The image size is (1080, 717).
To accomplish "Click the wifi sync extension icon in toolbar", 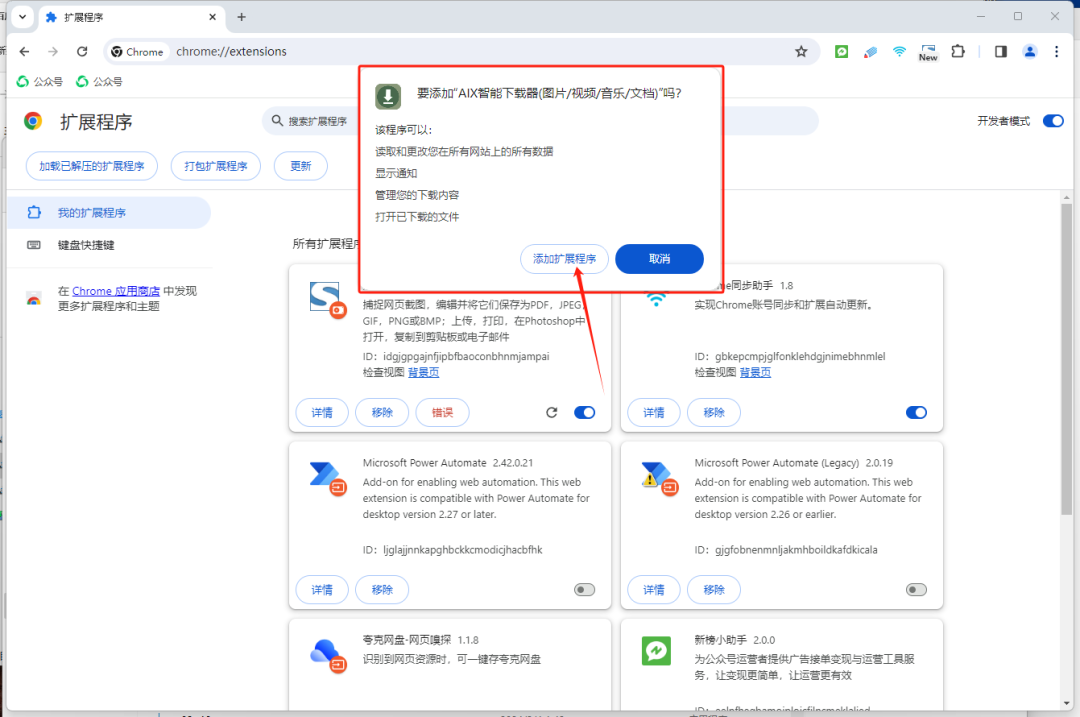I will click(x=900, y=52).
